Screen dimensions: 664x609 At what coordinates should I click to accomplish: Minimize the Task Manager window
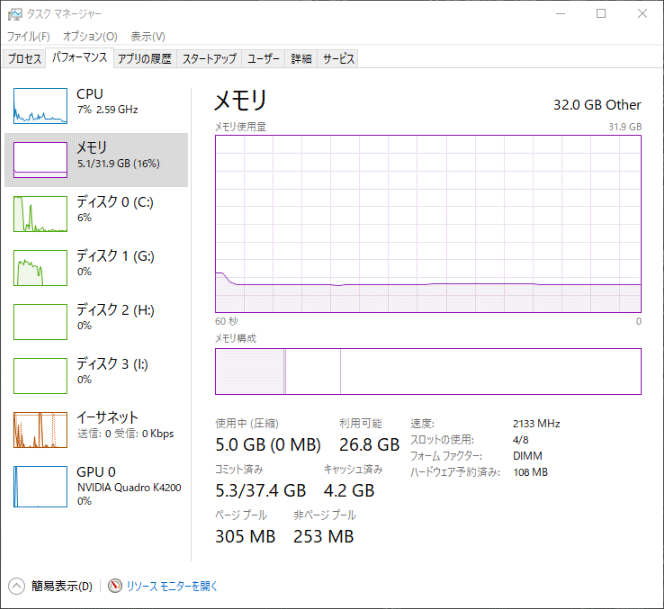click(x=561, y=14)
